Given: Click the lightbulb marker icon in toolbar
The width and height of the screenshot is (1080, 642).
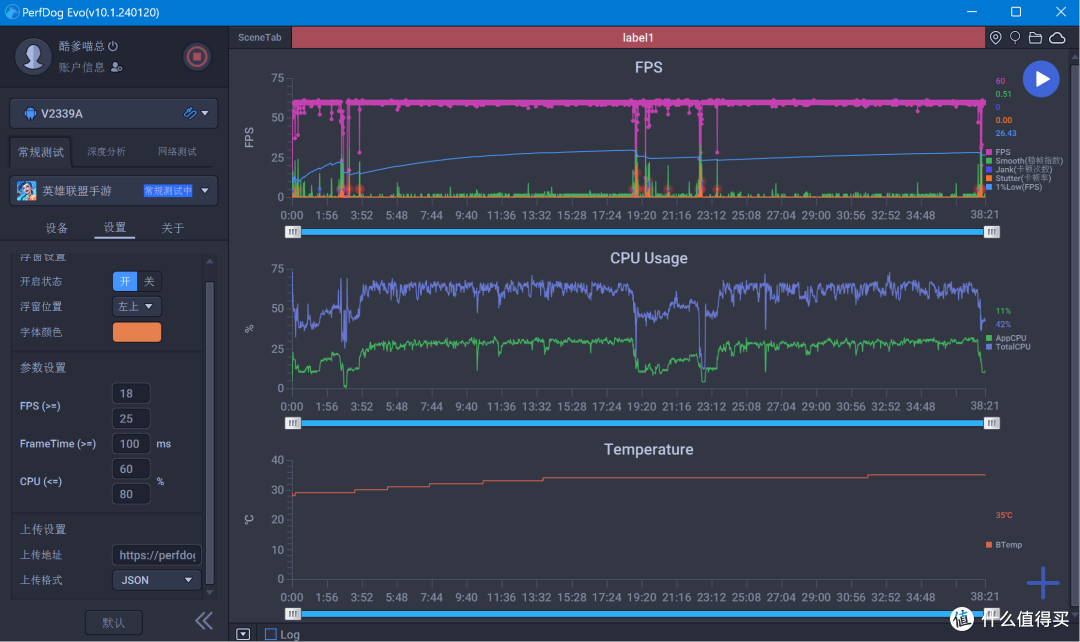Looking at the screenshot, I should point(1015,37).
